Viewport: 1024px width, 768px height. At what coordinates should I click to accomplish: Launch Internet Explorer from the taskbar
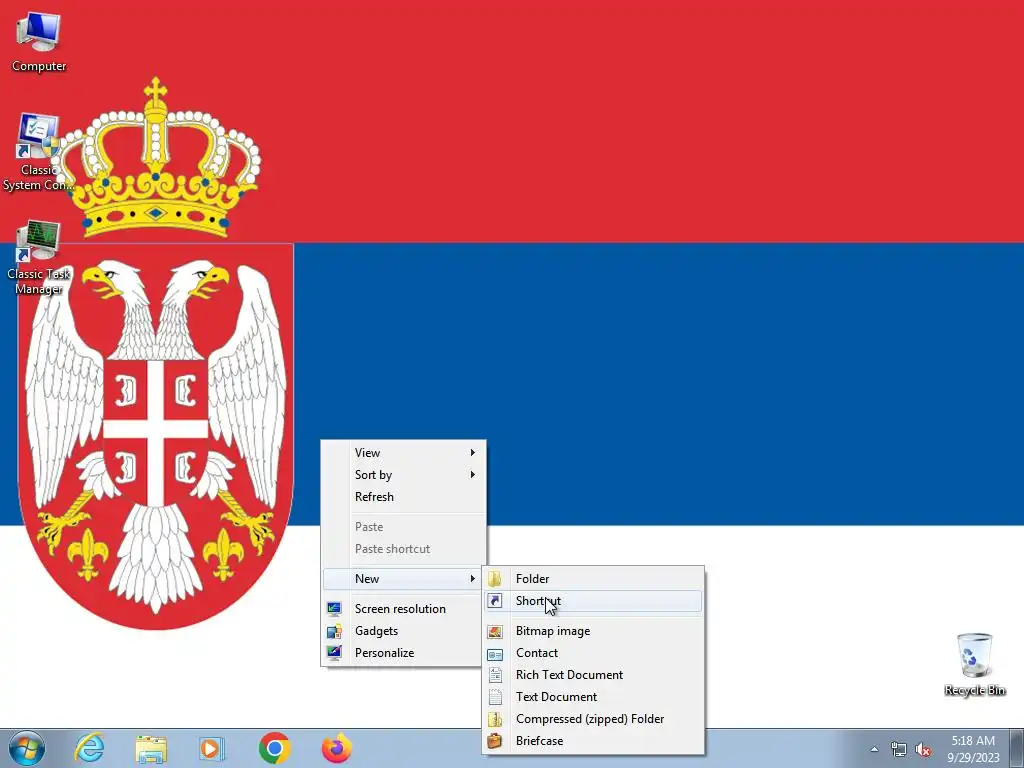[89, 748]
